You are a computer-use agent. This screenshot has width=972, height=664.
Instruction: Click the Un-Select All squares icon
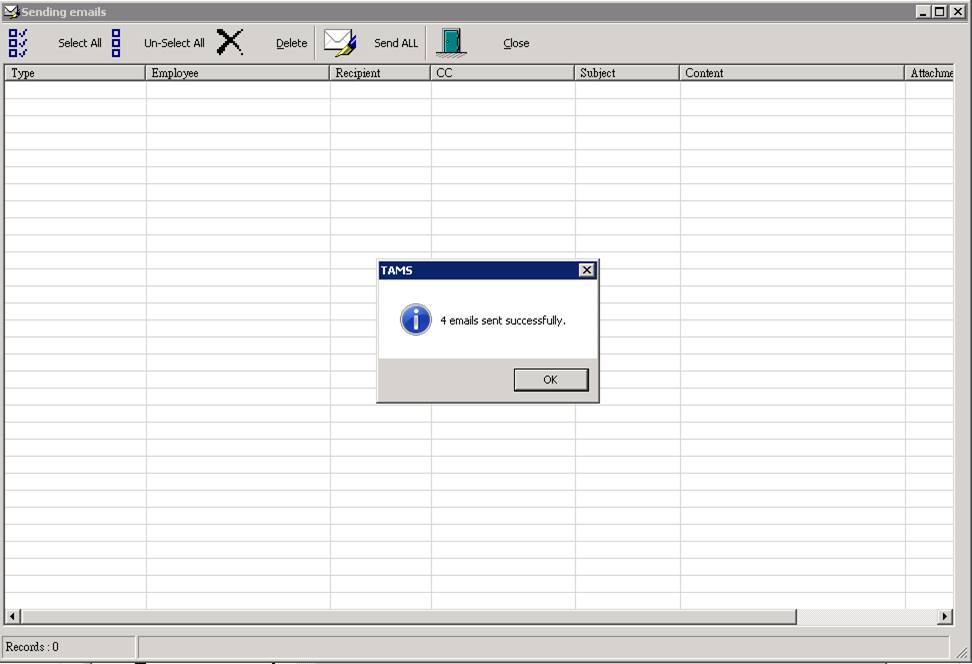(116, 43)
